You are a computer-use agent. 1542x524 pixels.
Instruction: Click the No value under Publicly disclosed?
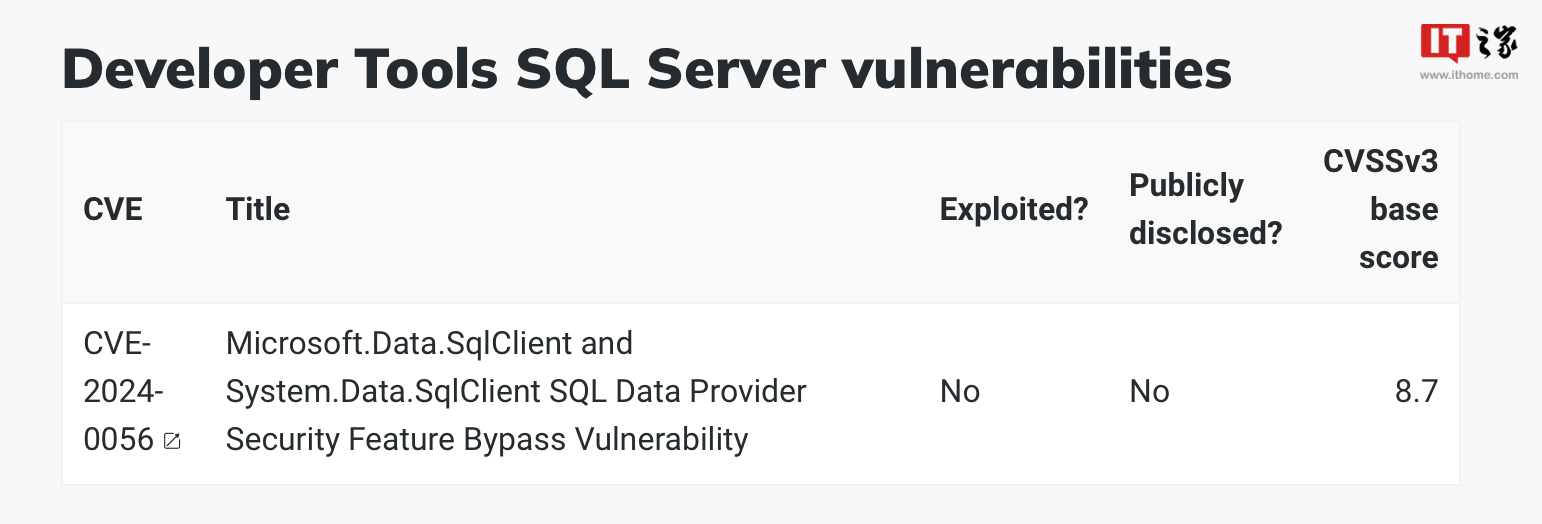(x=1149, y=391)
